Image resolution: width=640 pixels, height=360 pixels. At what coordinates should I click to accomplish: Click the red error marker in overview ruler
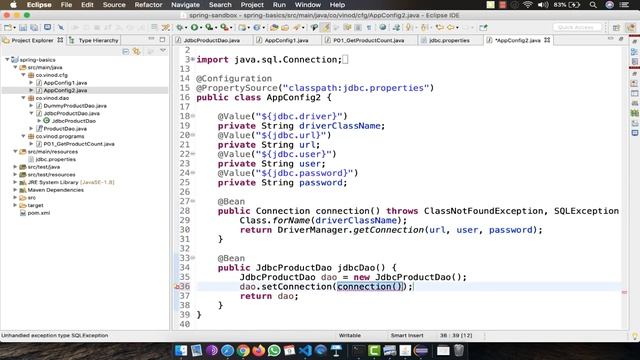coord(624,292)
